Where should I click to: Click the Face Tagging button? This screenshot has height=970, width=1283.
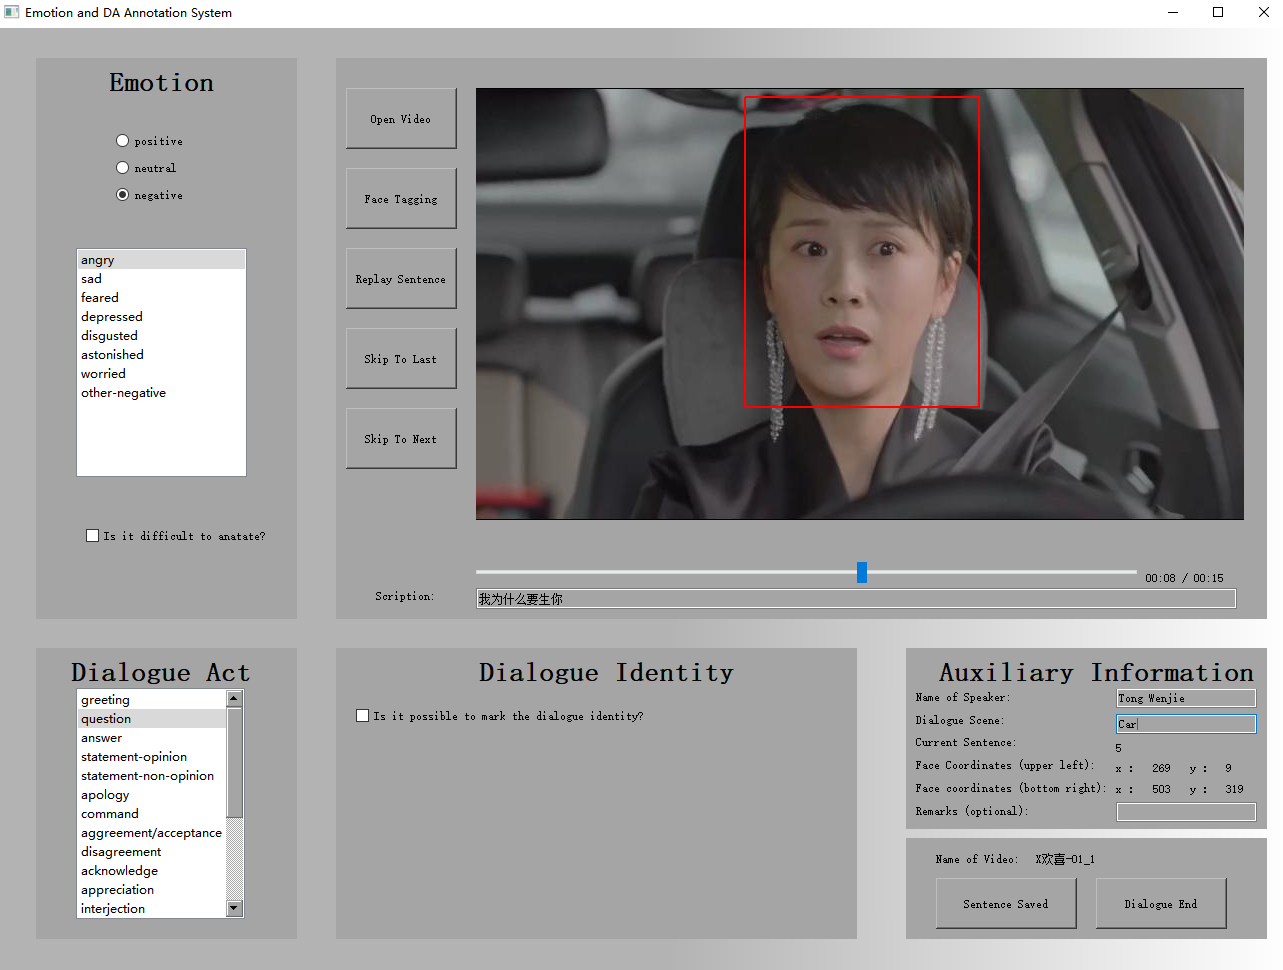401,199
